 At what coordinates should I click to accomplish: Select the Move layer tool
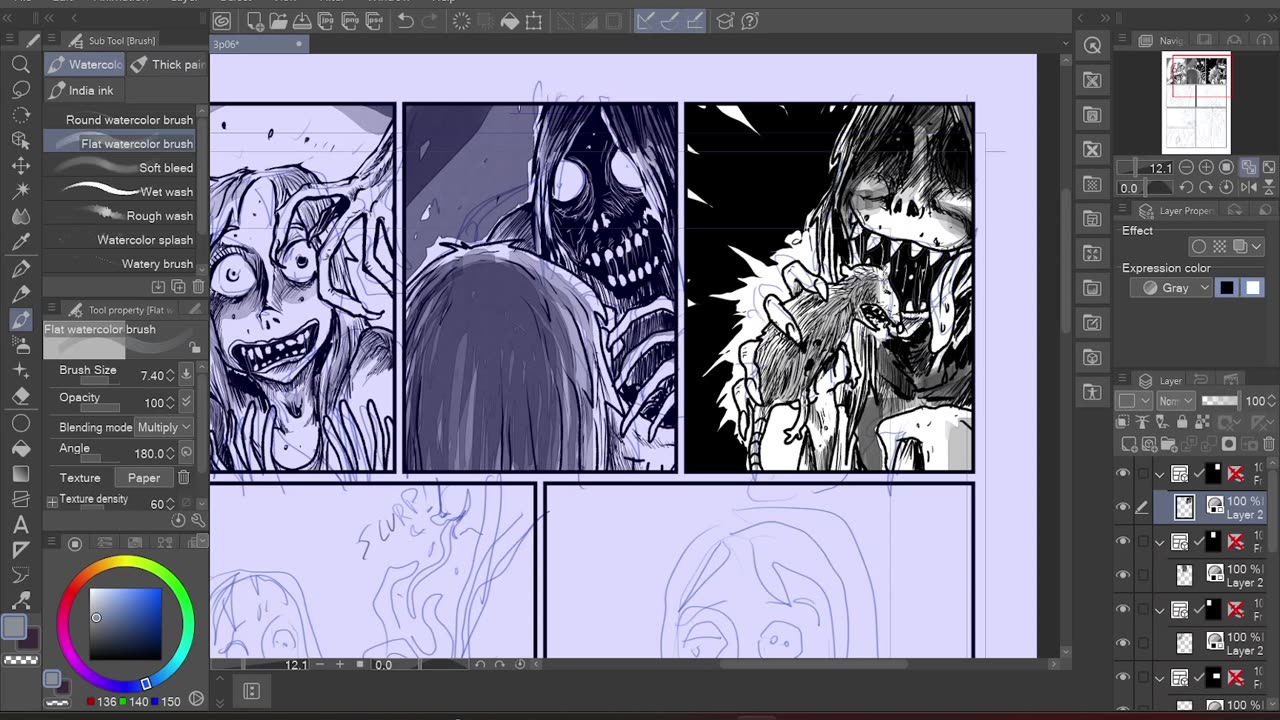pos(20,166)
